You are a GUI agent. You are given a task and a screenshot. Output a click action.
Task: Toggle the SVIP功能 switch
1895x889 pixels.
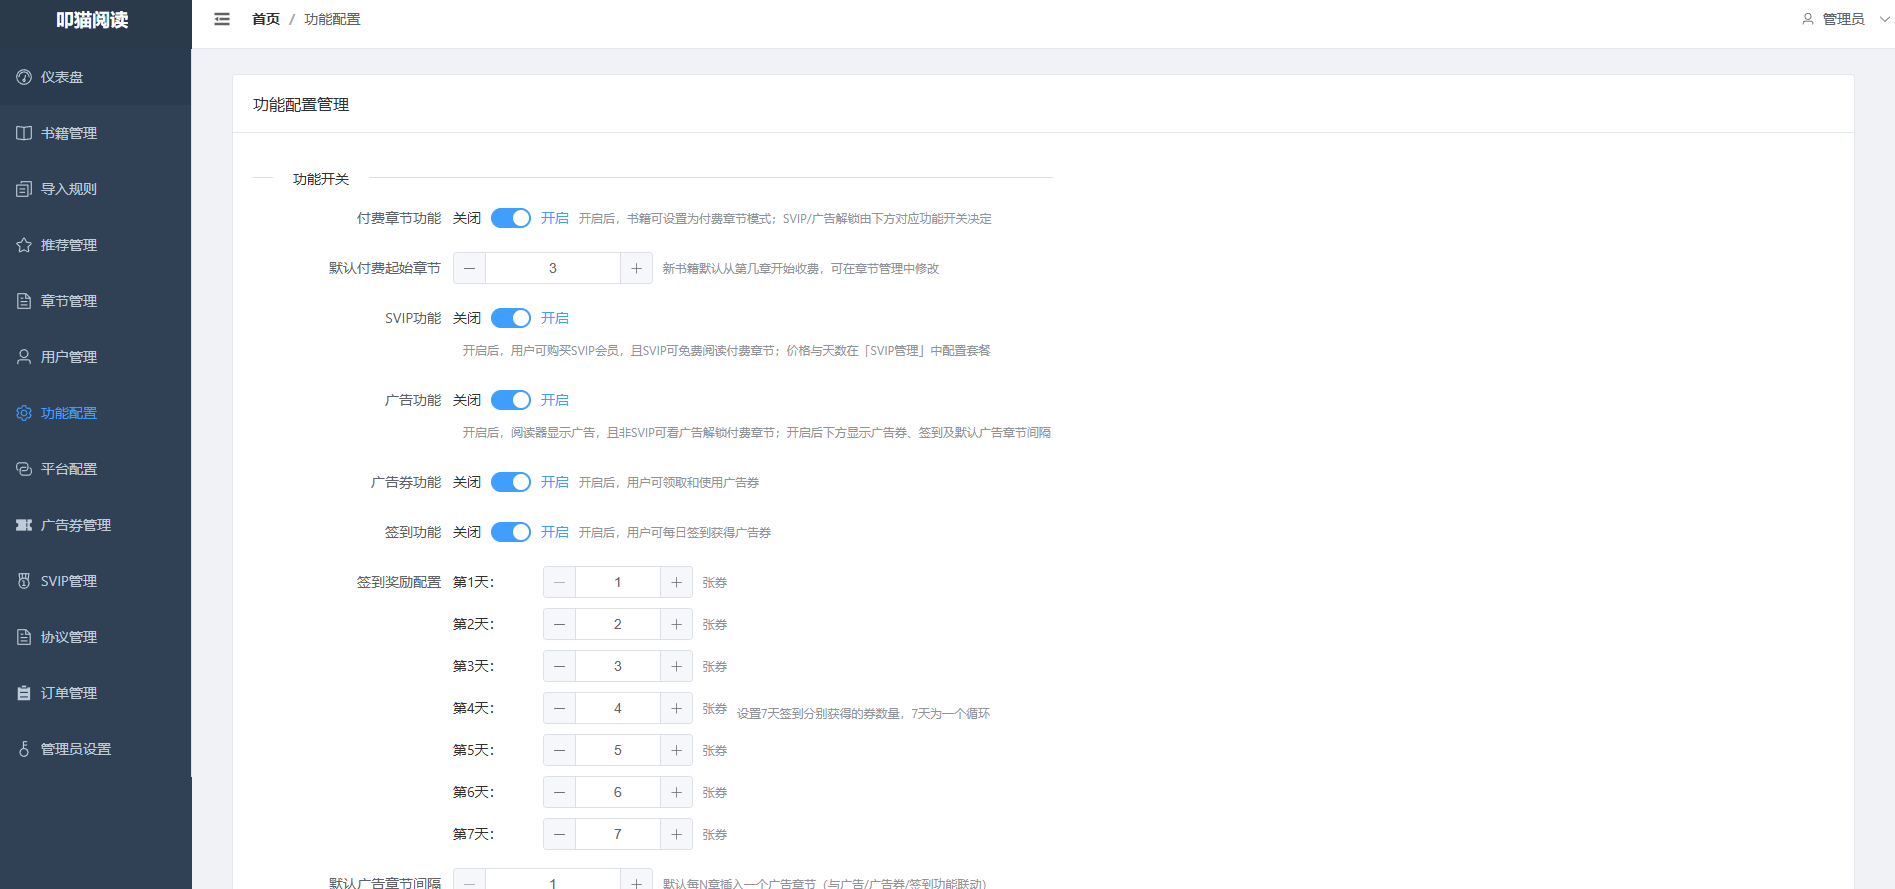click(511, 318)
